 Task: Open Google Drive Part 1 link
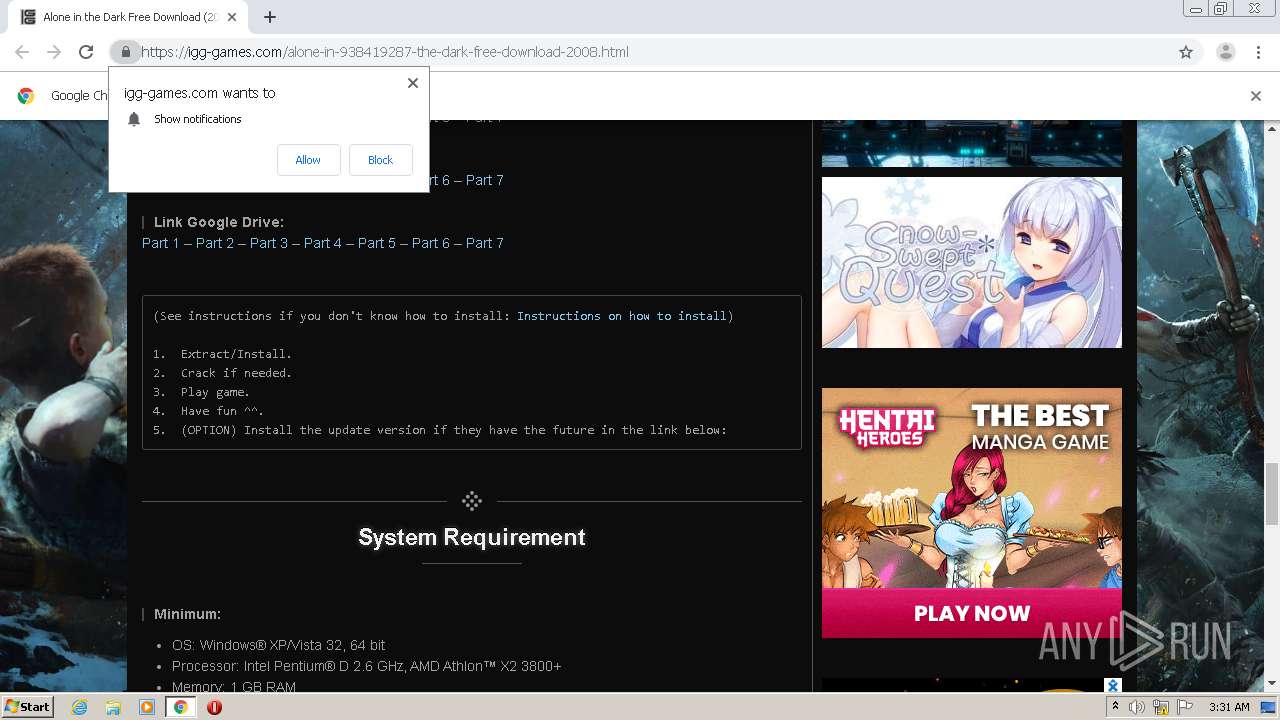point(161,243)
